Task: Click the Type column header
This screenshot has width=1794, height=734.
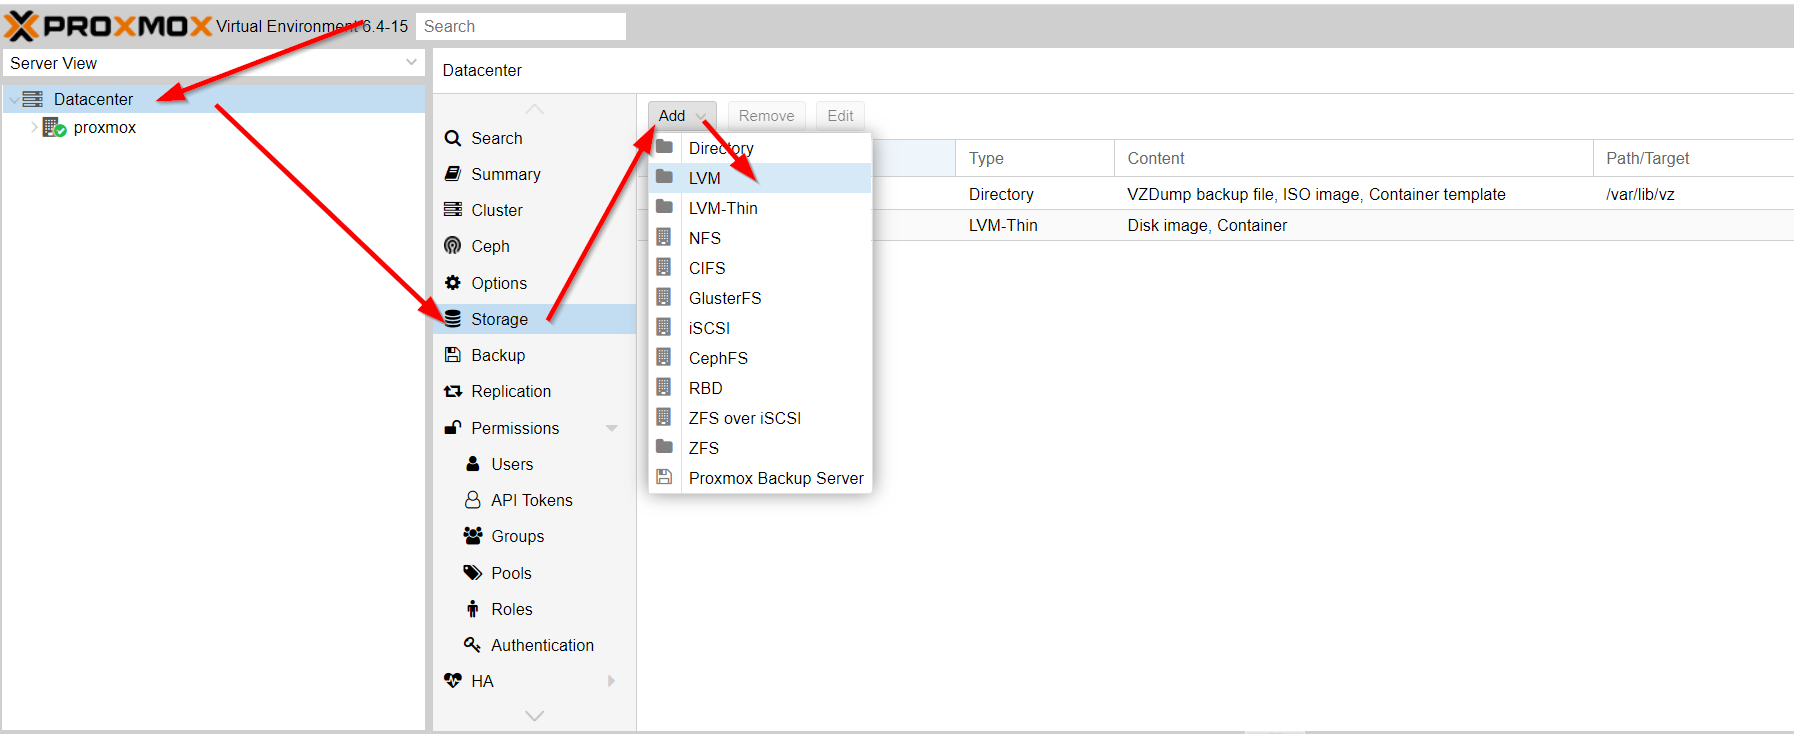Action: [1035, 158]
